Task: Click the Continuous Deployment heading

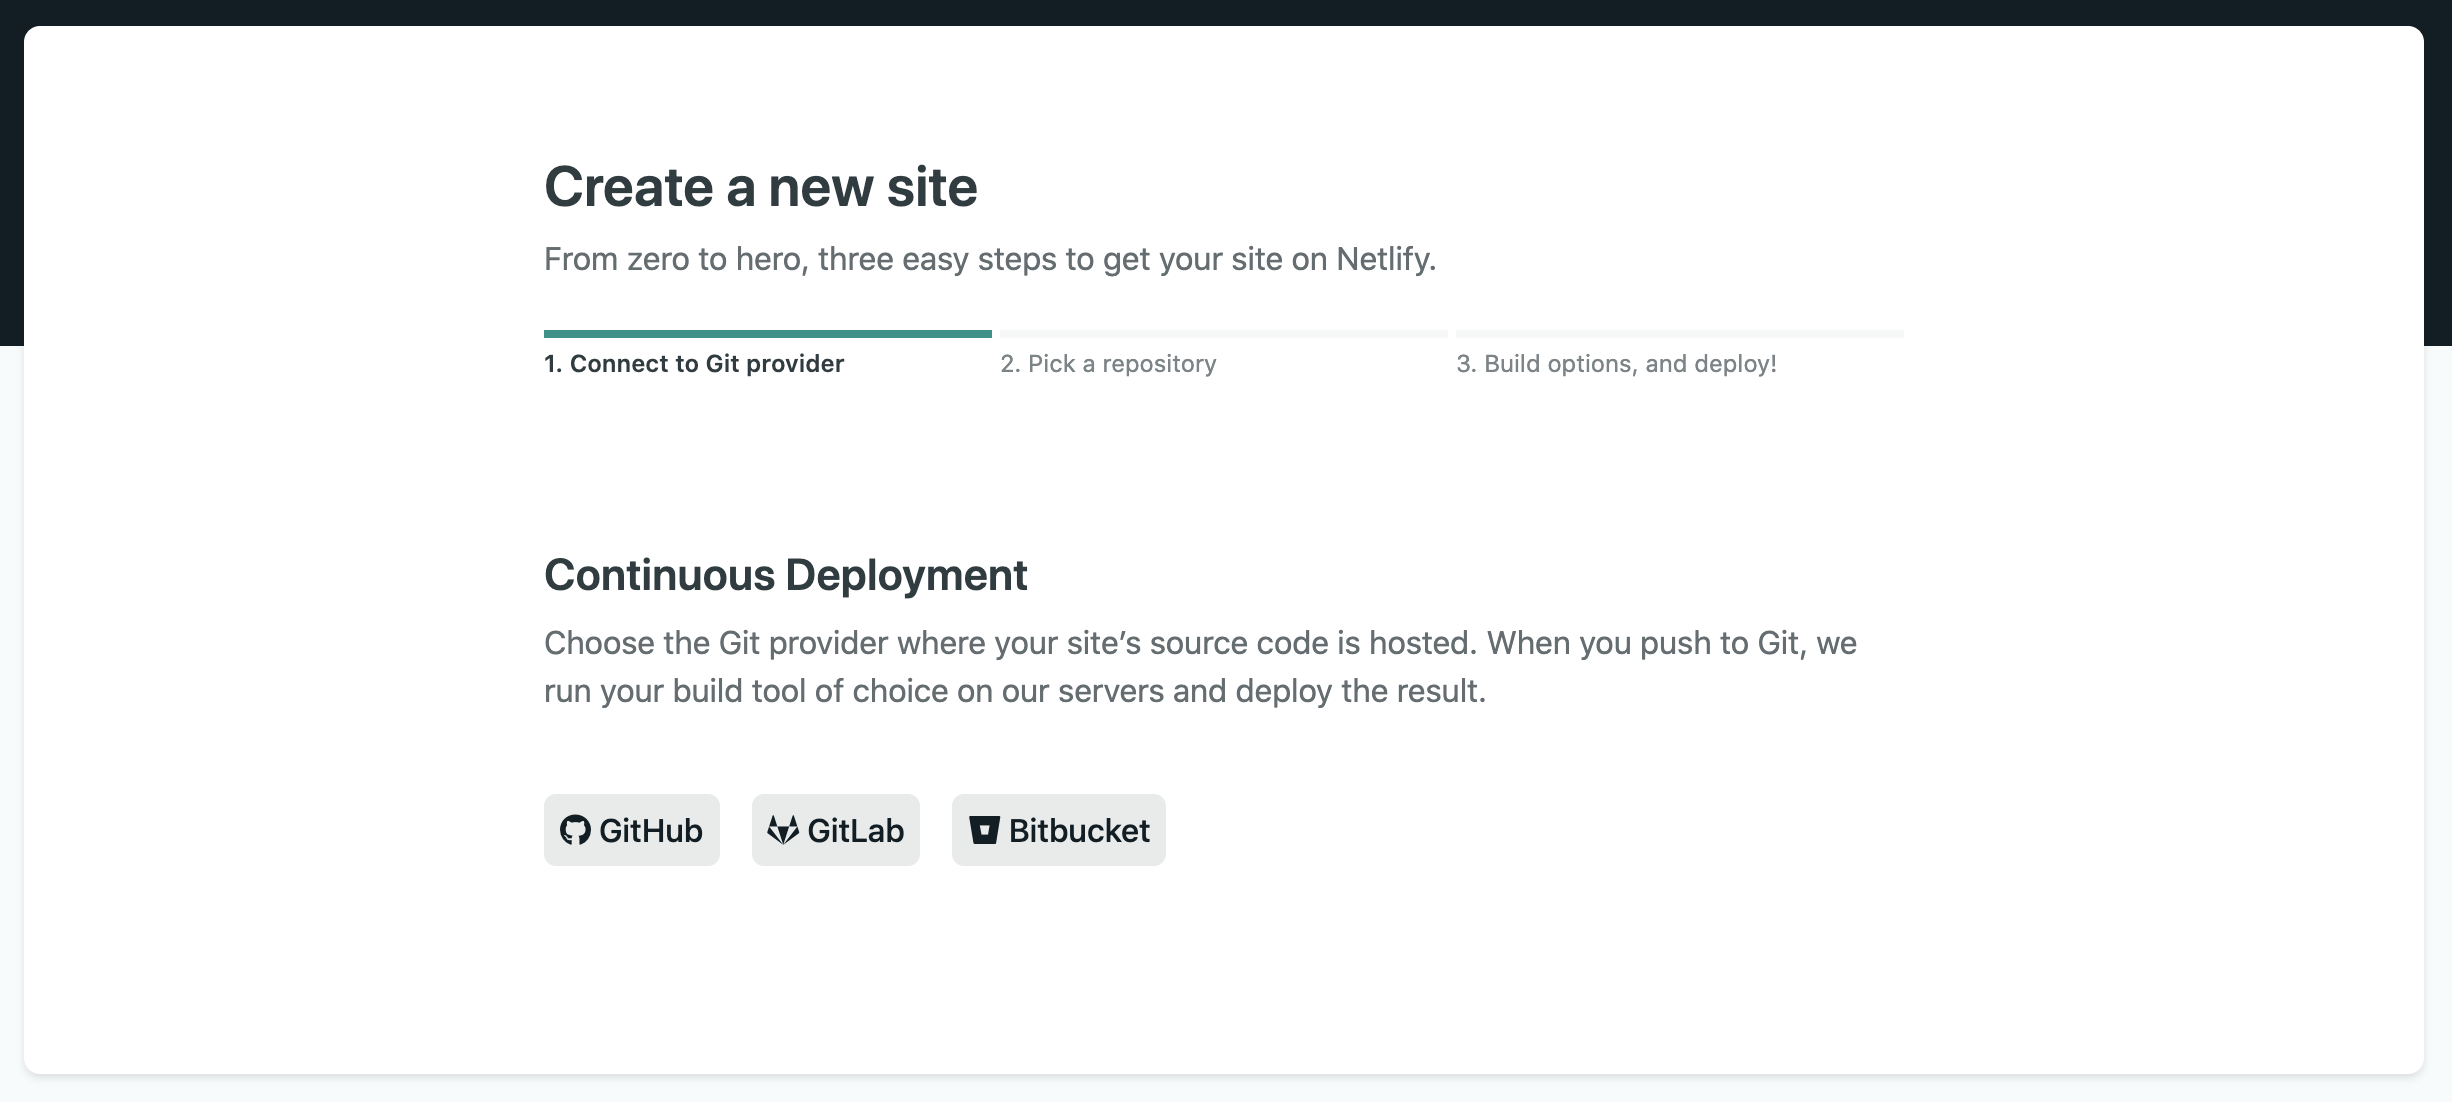Action: (785, 575)
